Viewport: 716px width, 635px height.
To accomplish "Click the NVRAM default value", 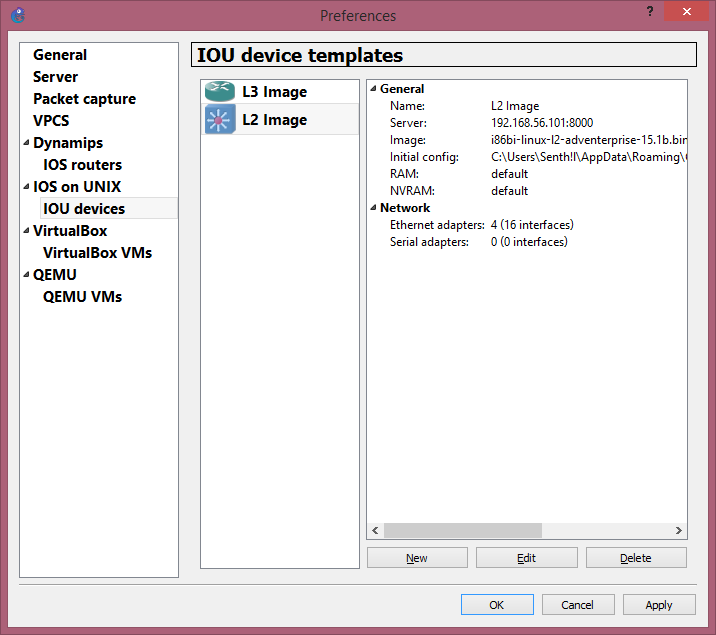I will point(509,191).
